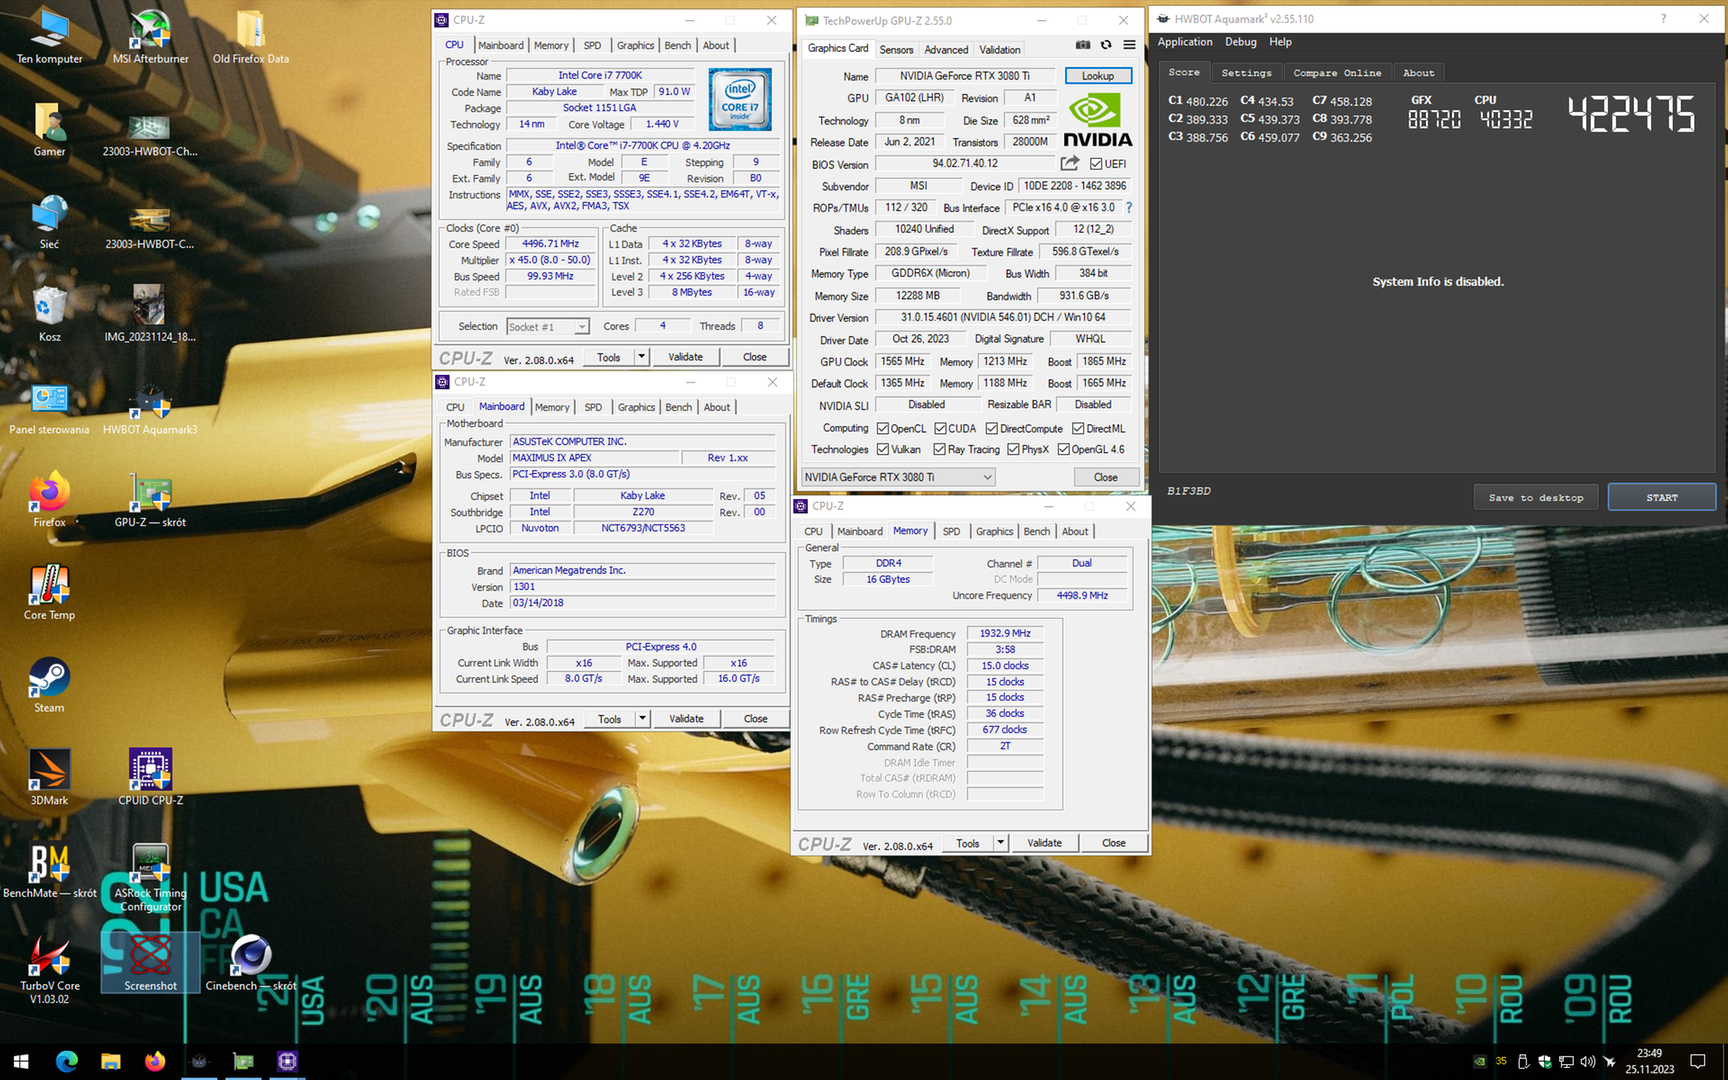Open GPU-Z skrót desktop shortcut
This screenshot has width=1728, height=1080.
pos(150,500)
